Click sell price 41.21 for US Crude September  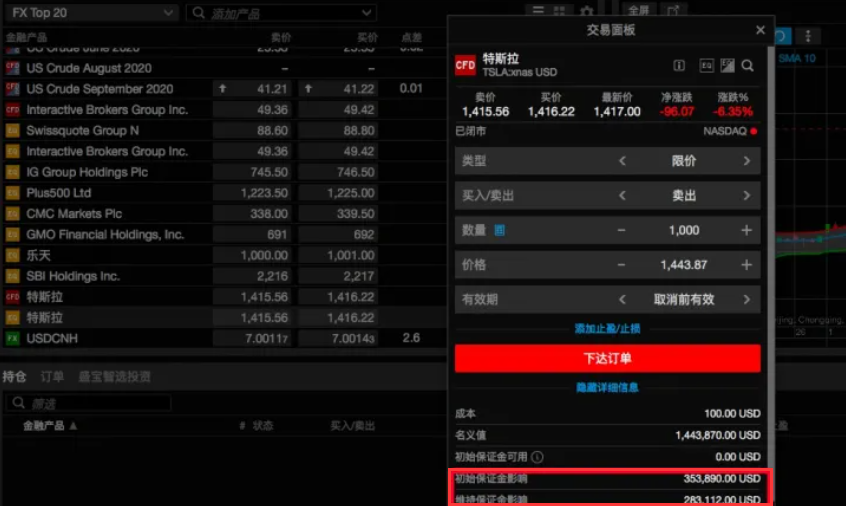pos(252,89)
